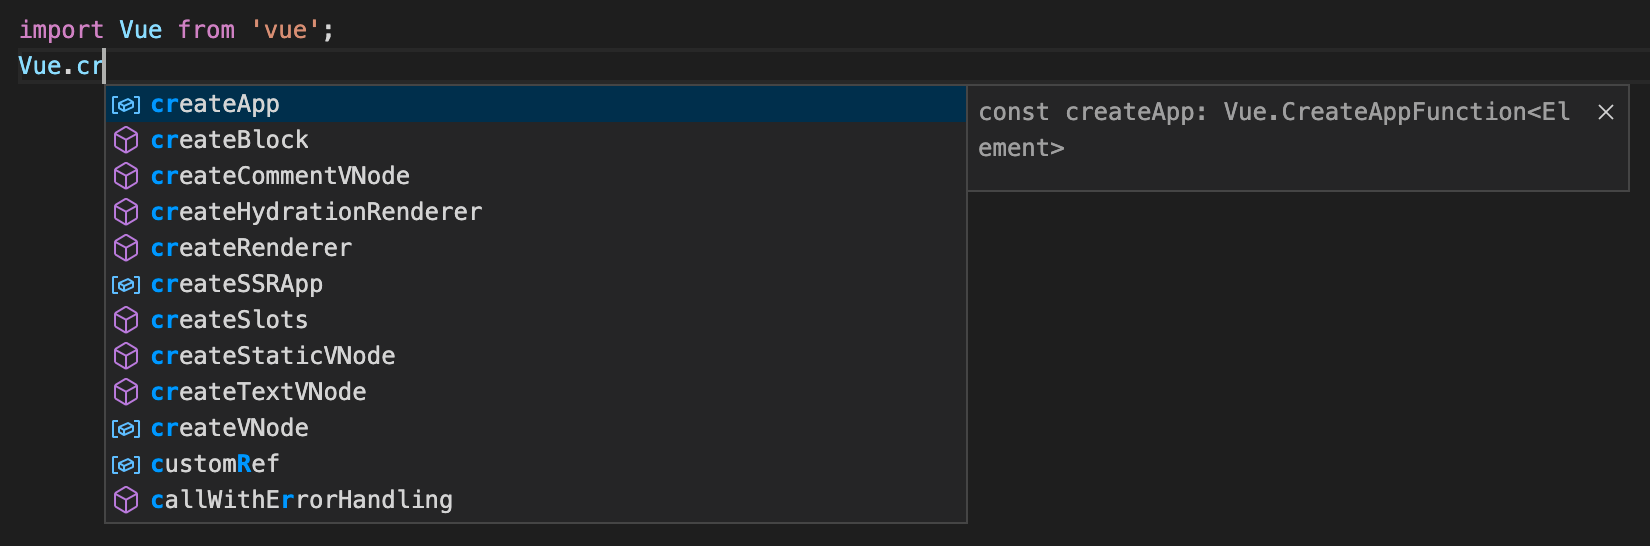Image resolution: width=1650 pixels, height=546 pixels.
Task: Place cursor on the import Vue line
Action: point(176,30)
